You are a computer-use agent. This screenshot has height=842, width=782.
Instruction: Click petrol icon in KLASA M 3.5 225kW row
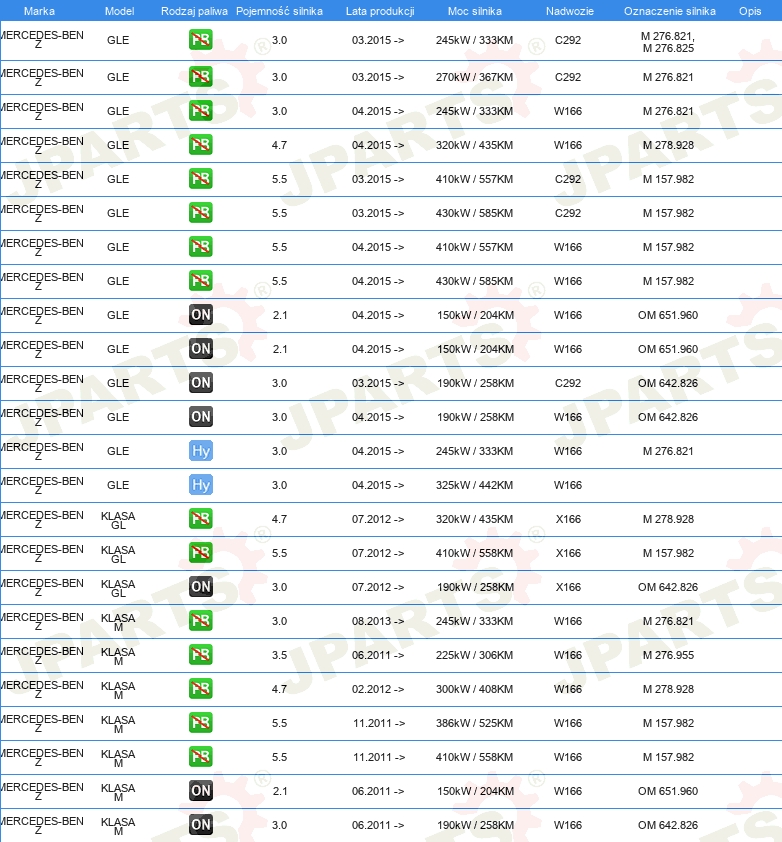pyautogui.click(x=200, y=655)
